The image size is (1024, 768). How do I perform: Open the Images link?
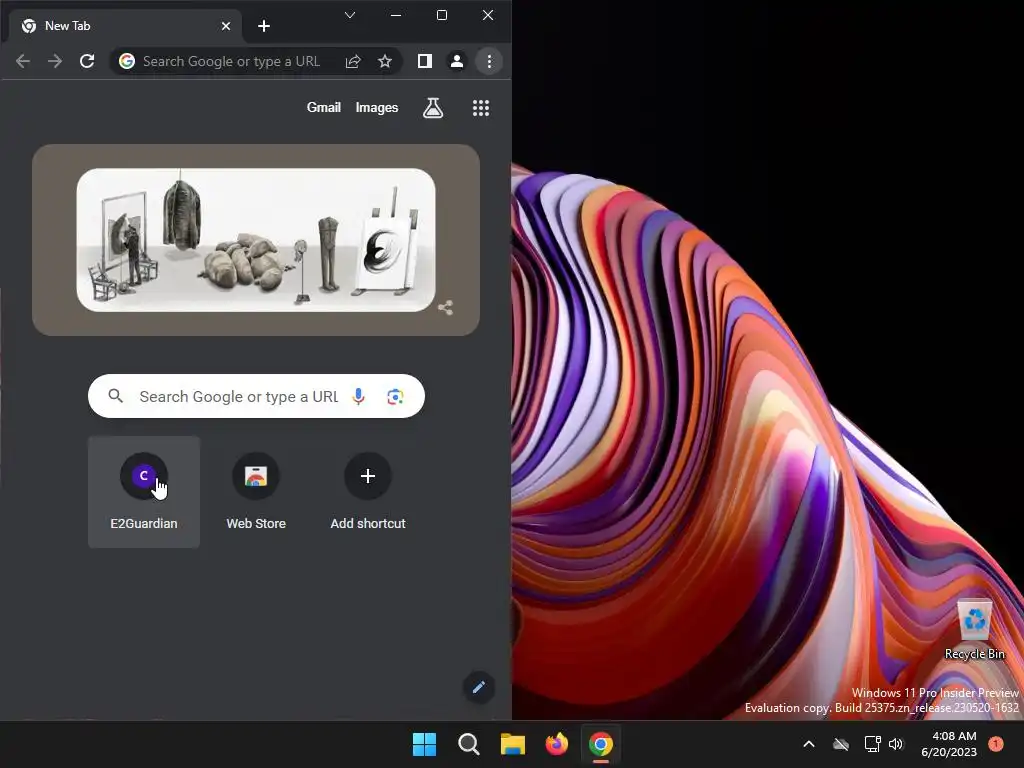(377, 108)
